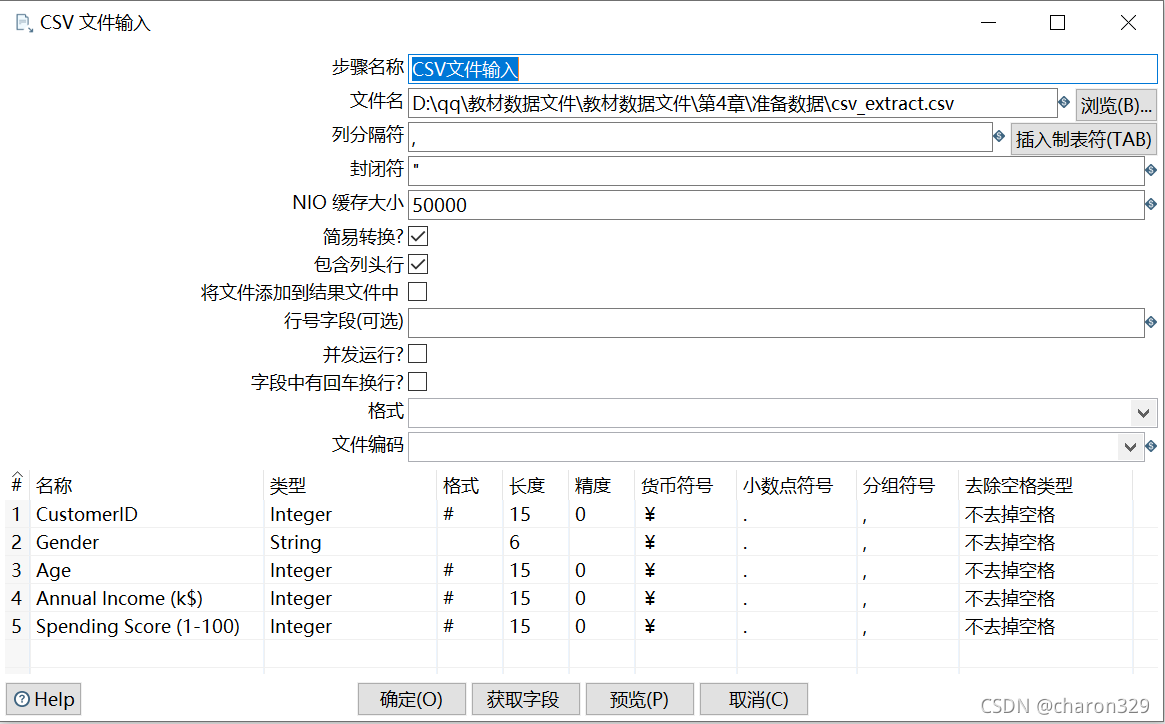1165x724 pixels.
Task: Click the variable icon beside the filename field
Action: pyautogui.click(x=1064, y=103)
